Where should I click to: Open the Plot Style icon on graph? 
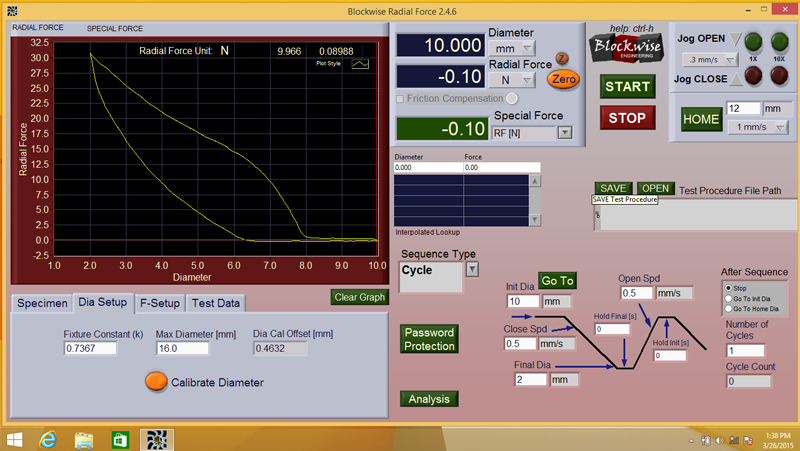[x=359, y=62]
